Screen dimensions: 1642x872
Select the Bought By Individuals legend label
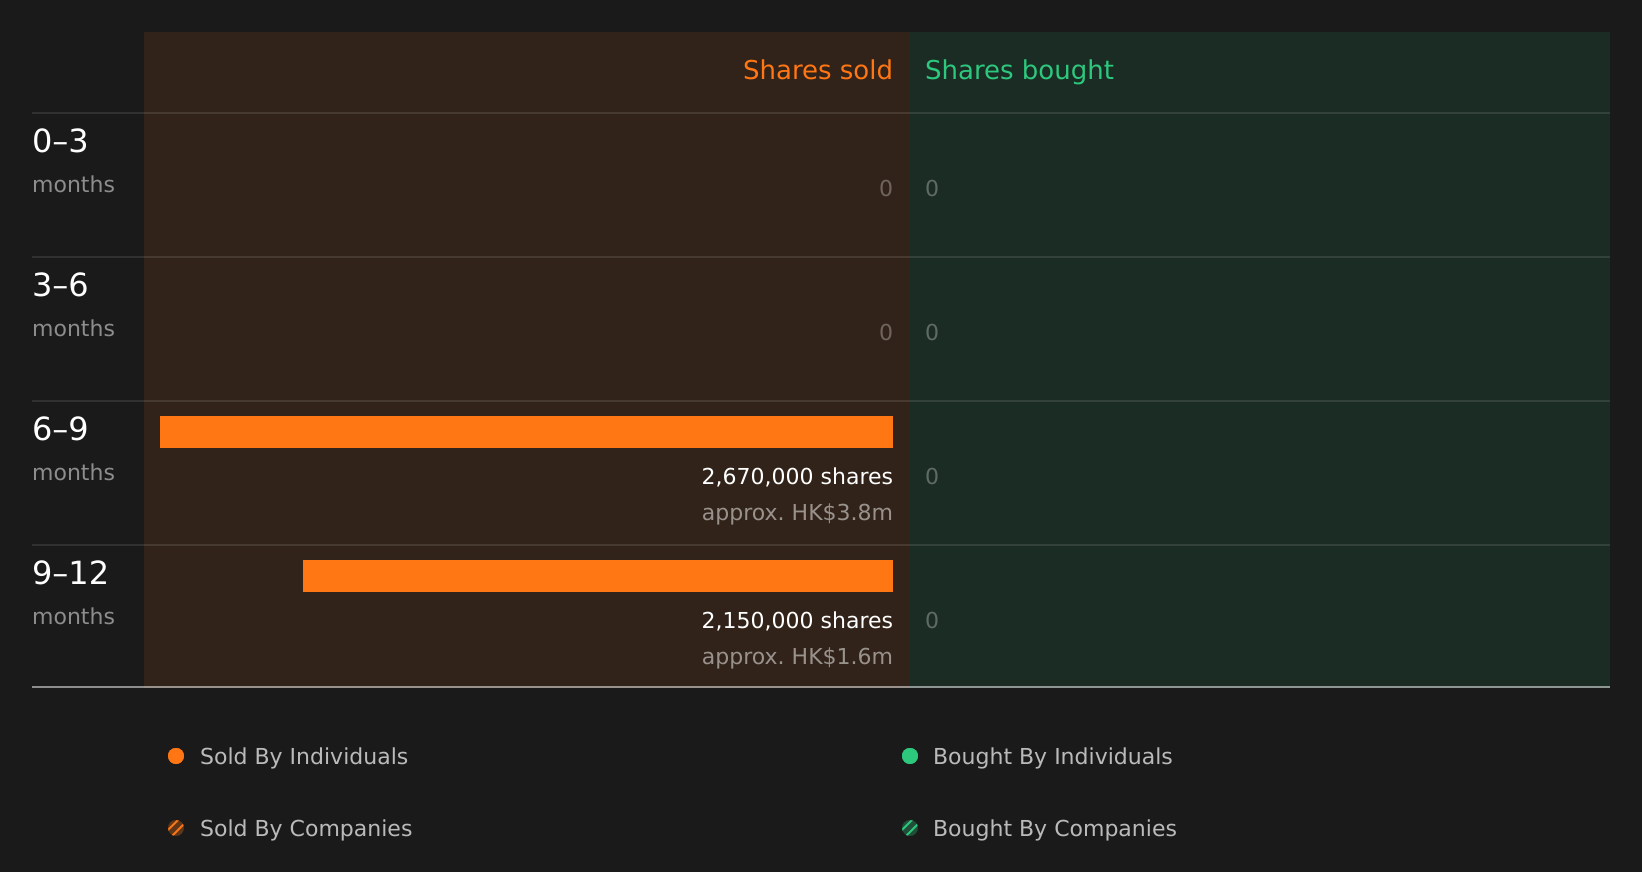[x=1052, y=757]
